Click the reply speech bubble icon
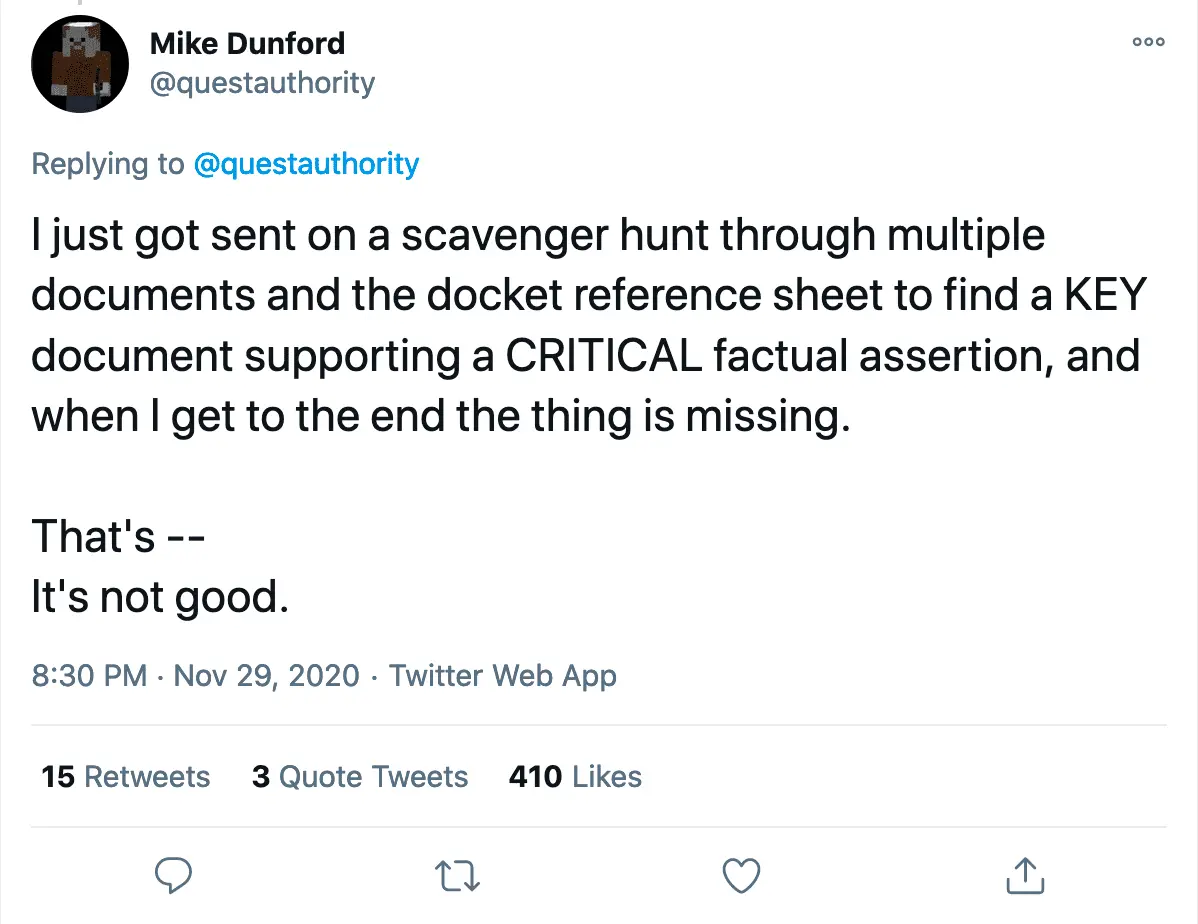 (176, 875)
